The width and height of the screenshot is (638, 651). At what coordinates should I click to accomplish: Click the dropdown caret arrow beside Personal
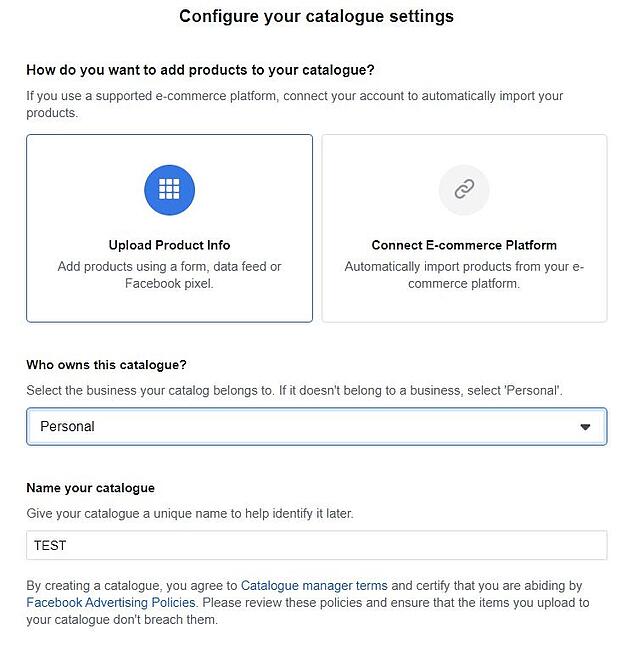coord(585,427)
